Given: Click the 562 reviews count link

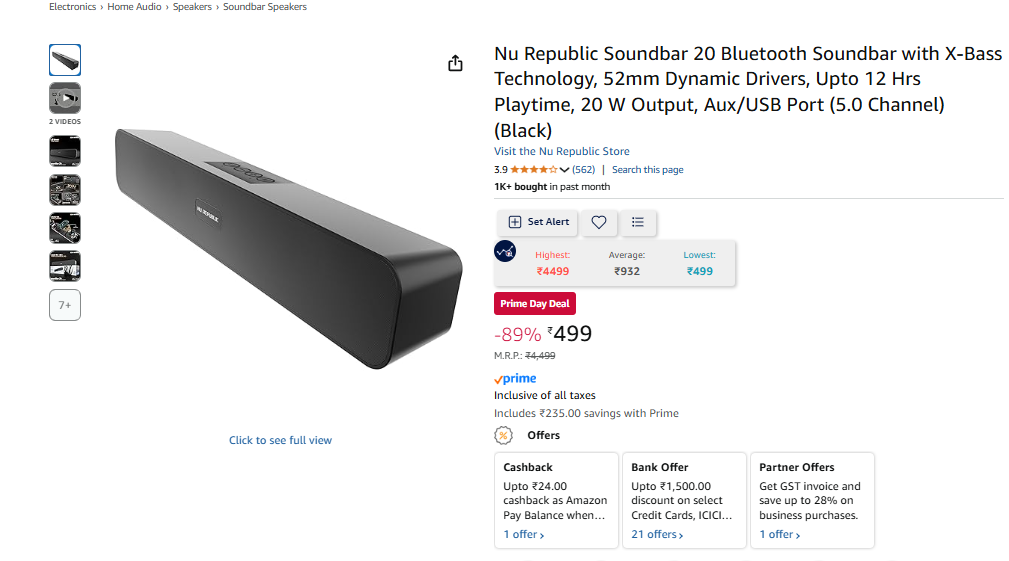Looking at the screenshot, I should point(583,170).
